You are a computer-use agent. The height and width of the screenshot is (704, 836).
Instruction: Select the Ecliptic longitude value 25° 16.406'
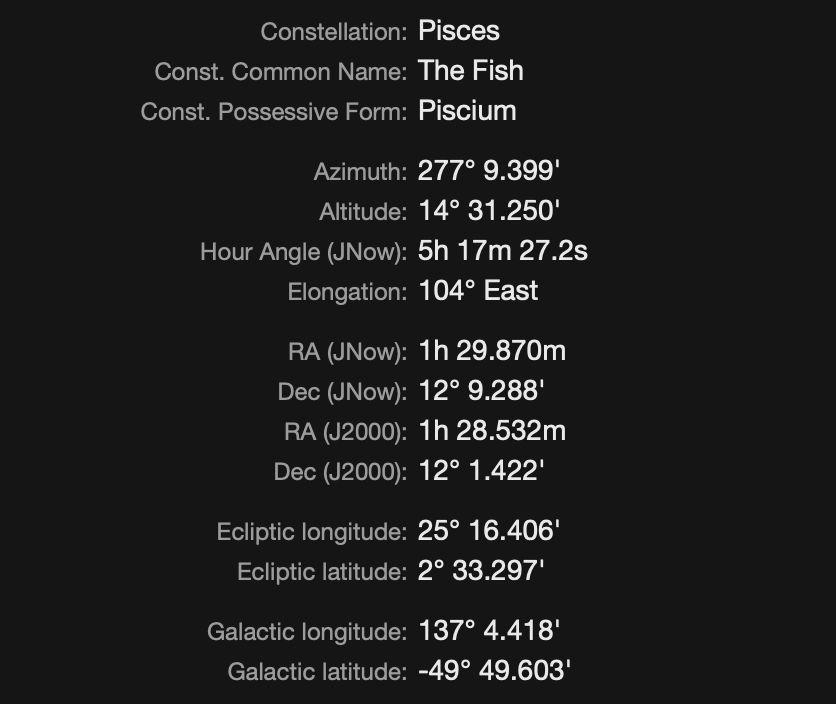click(x=488, y=531)
